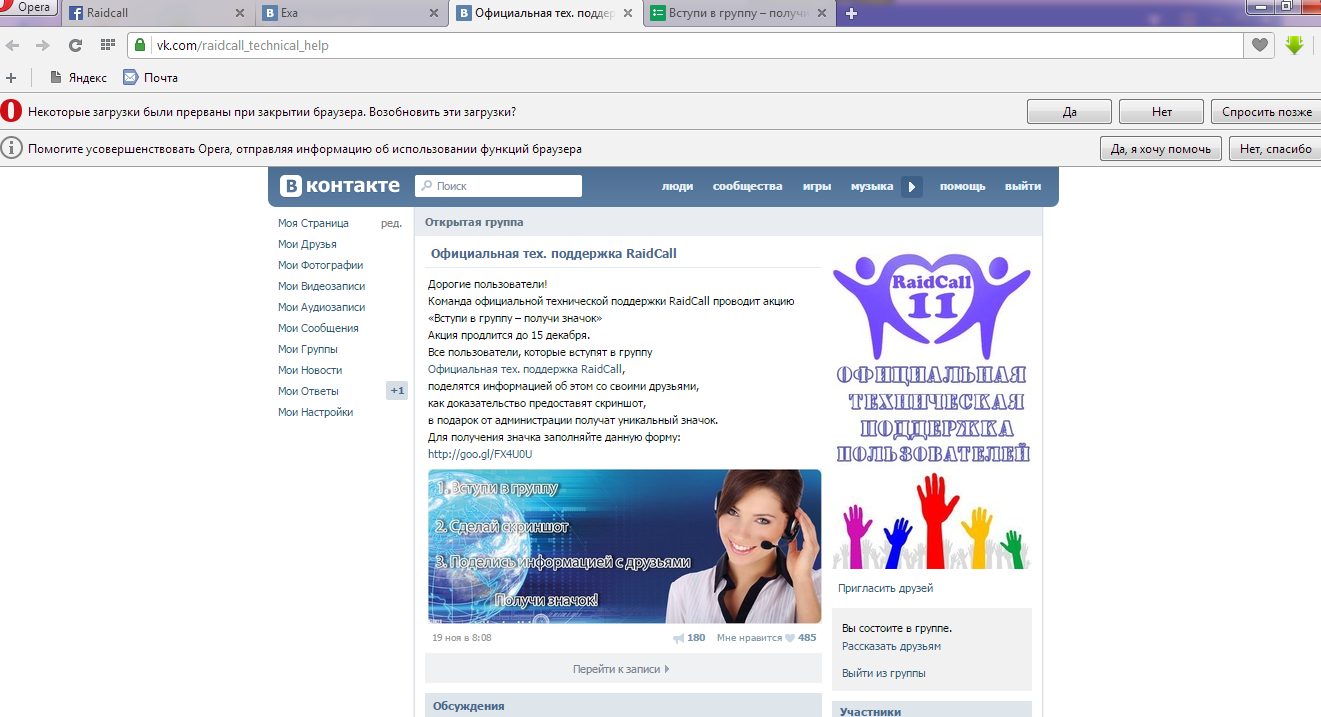Open музыка in VK header
The width and height of the screenshot is (1321, 717).
[872, 186]
